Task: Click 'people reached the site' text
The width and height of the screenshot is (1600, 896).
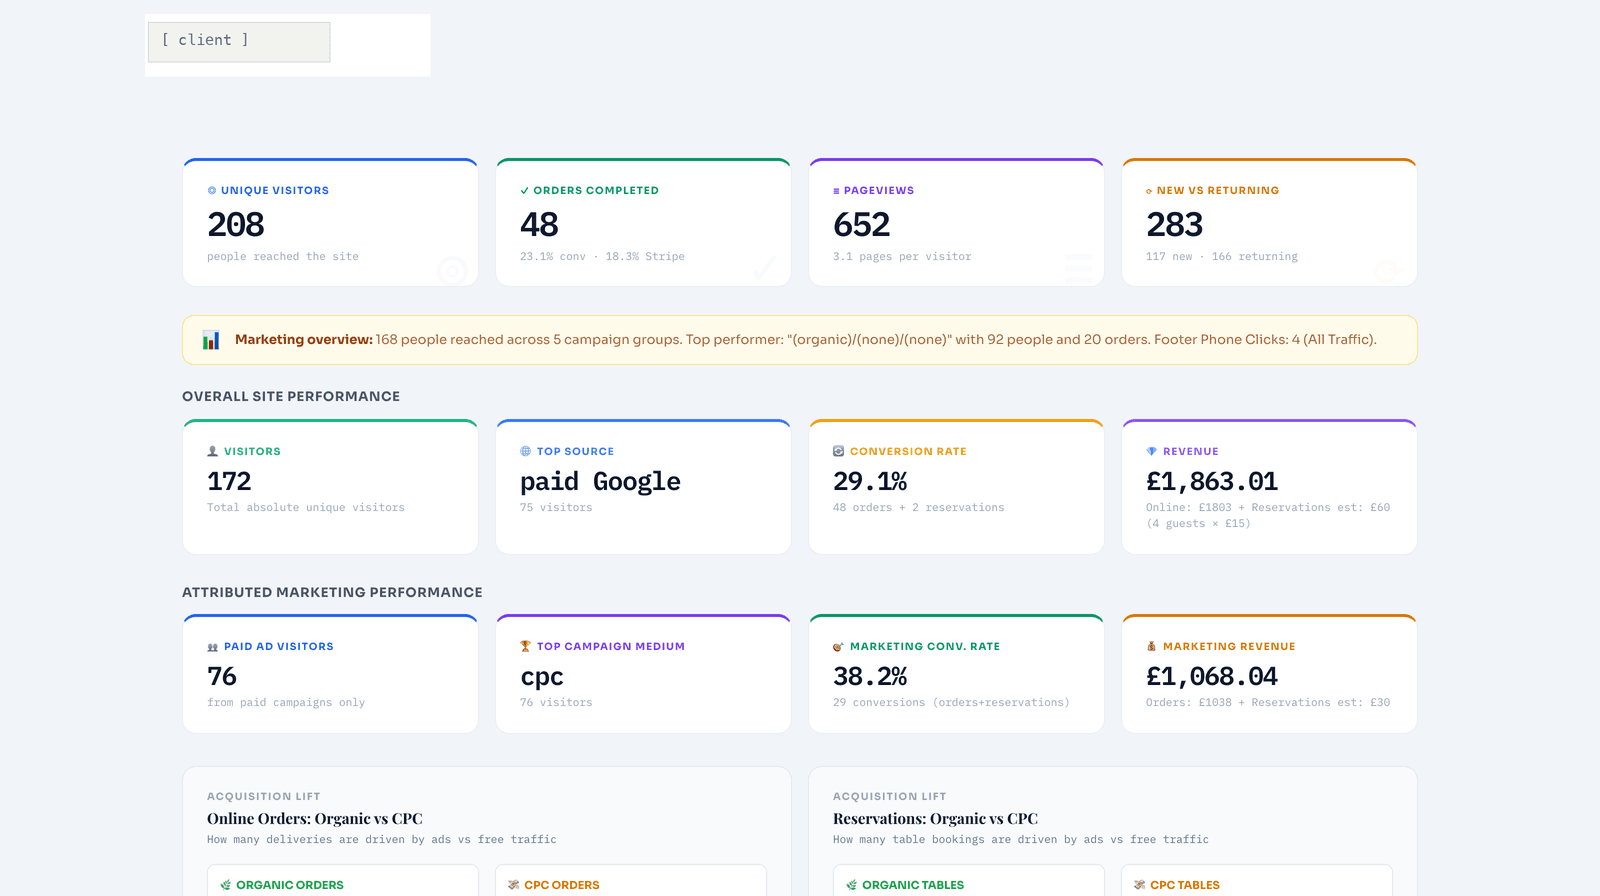Action: click(x=283, y=257)
